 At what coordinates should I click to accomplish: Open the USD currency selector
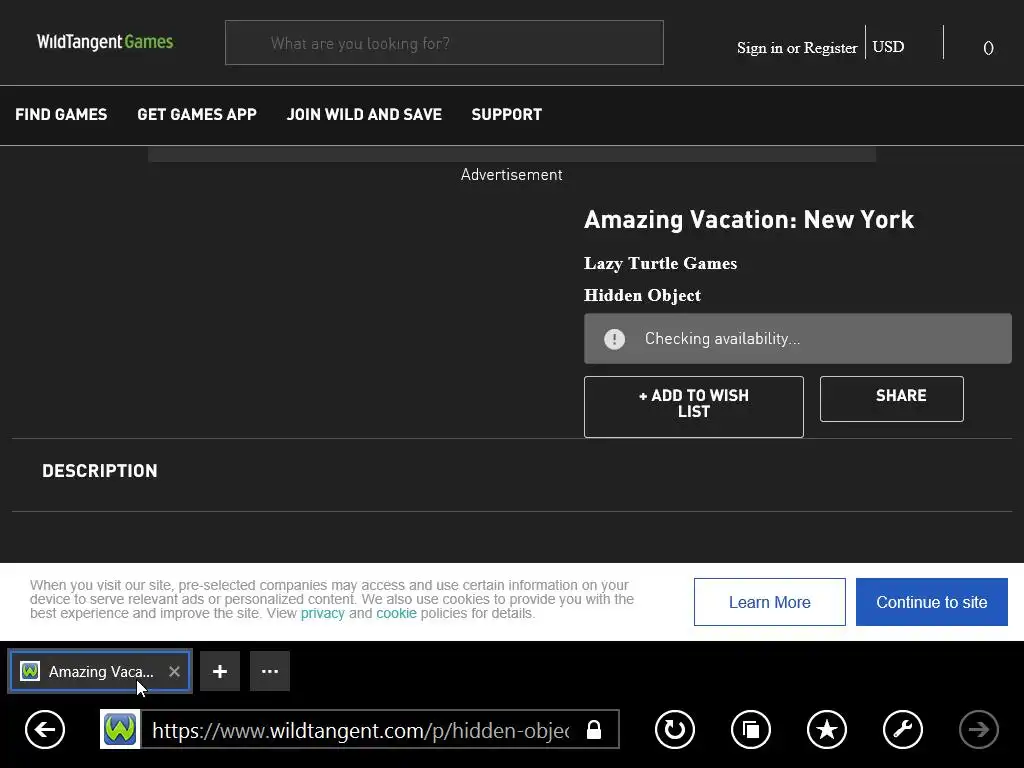(x=888, y=47)
